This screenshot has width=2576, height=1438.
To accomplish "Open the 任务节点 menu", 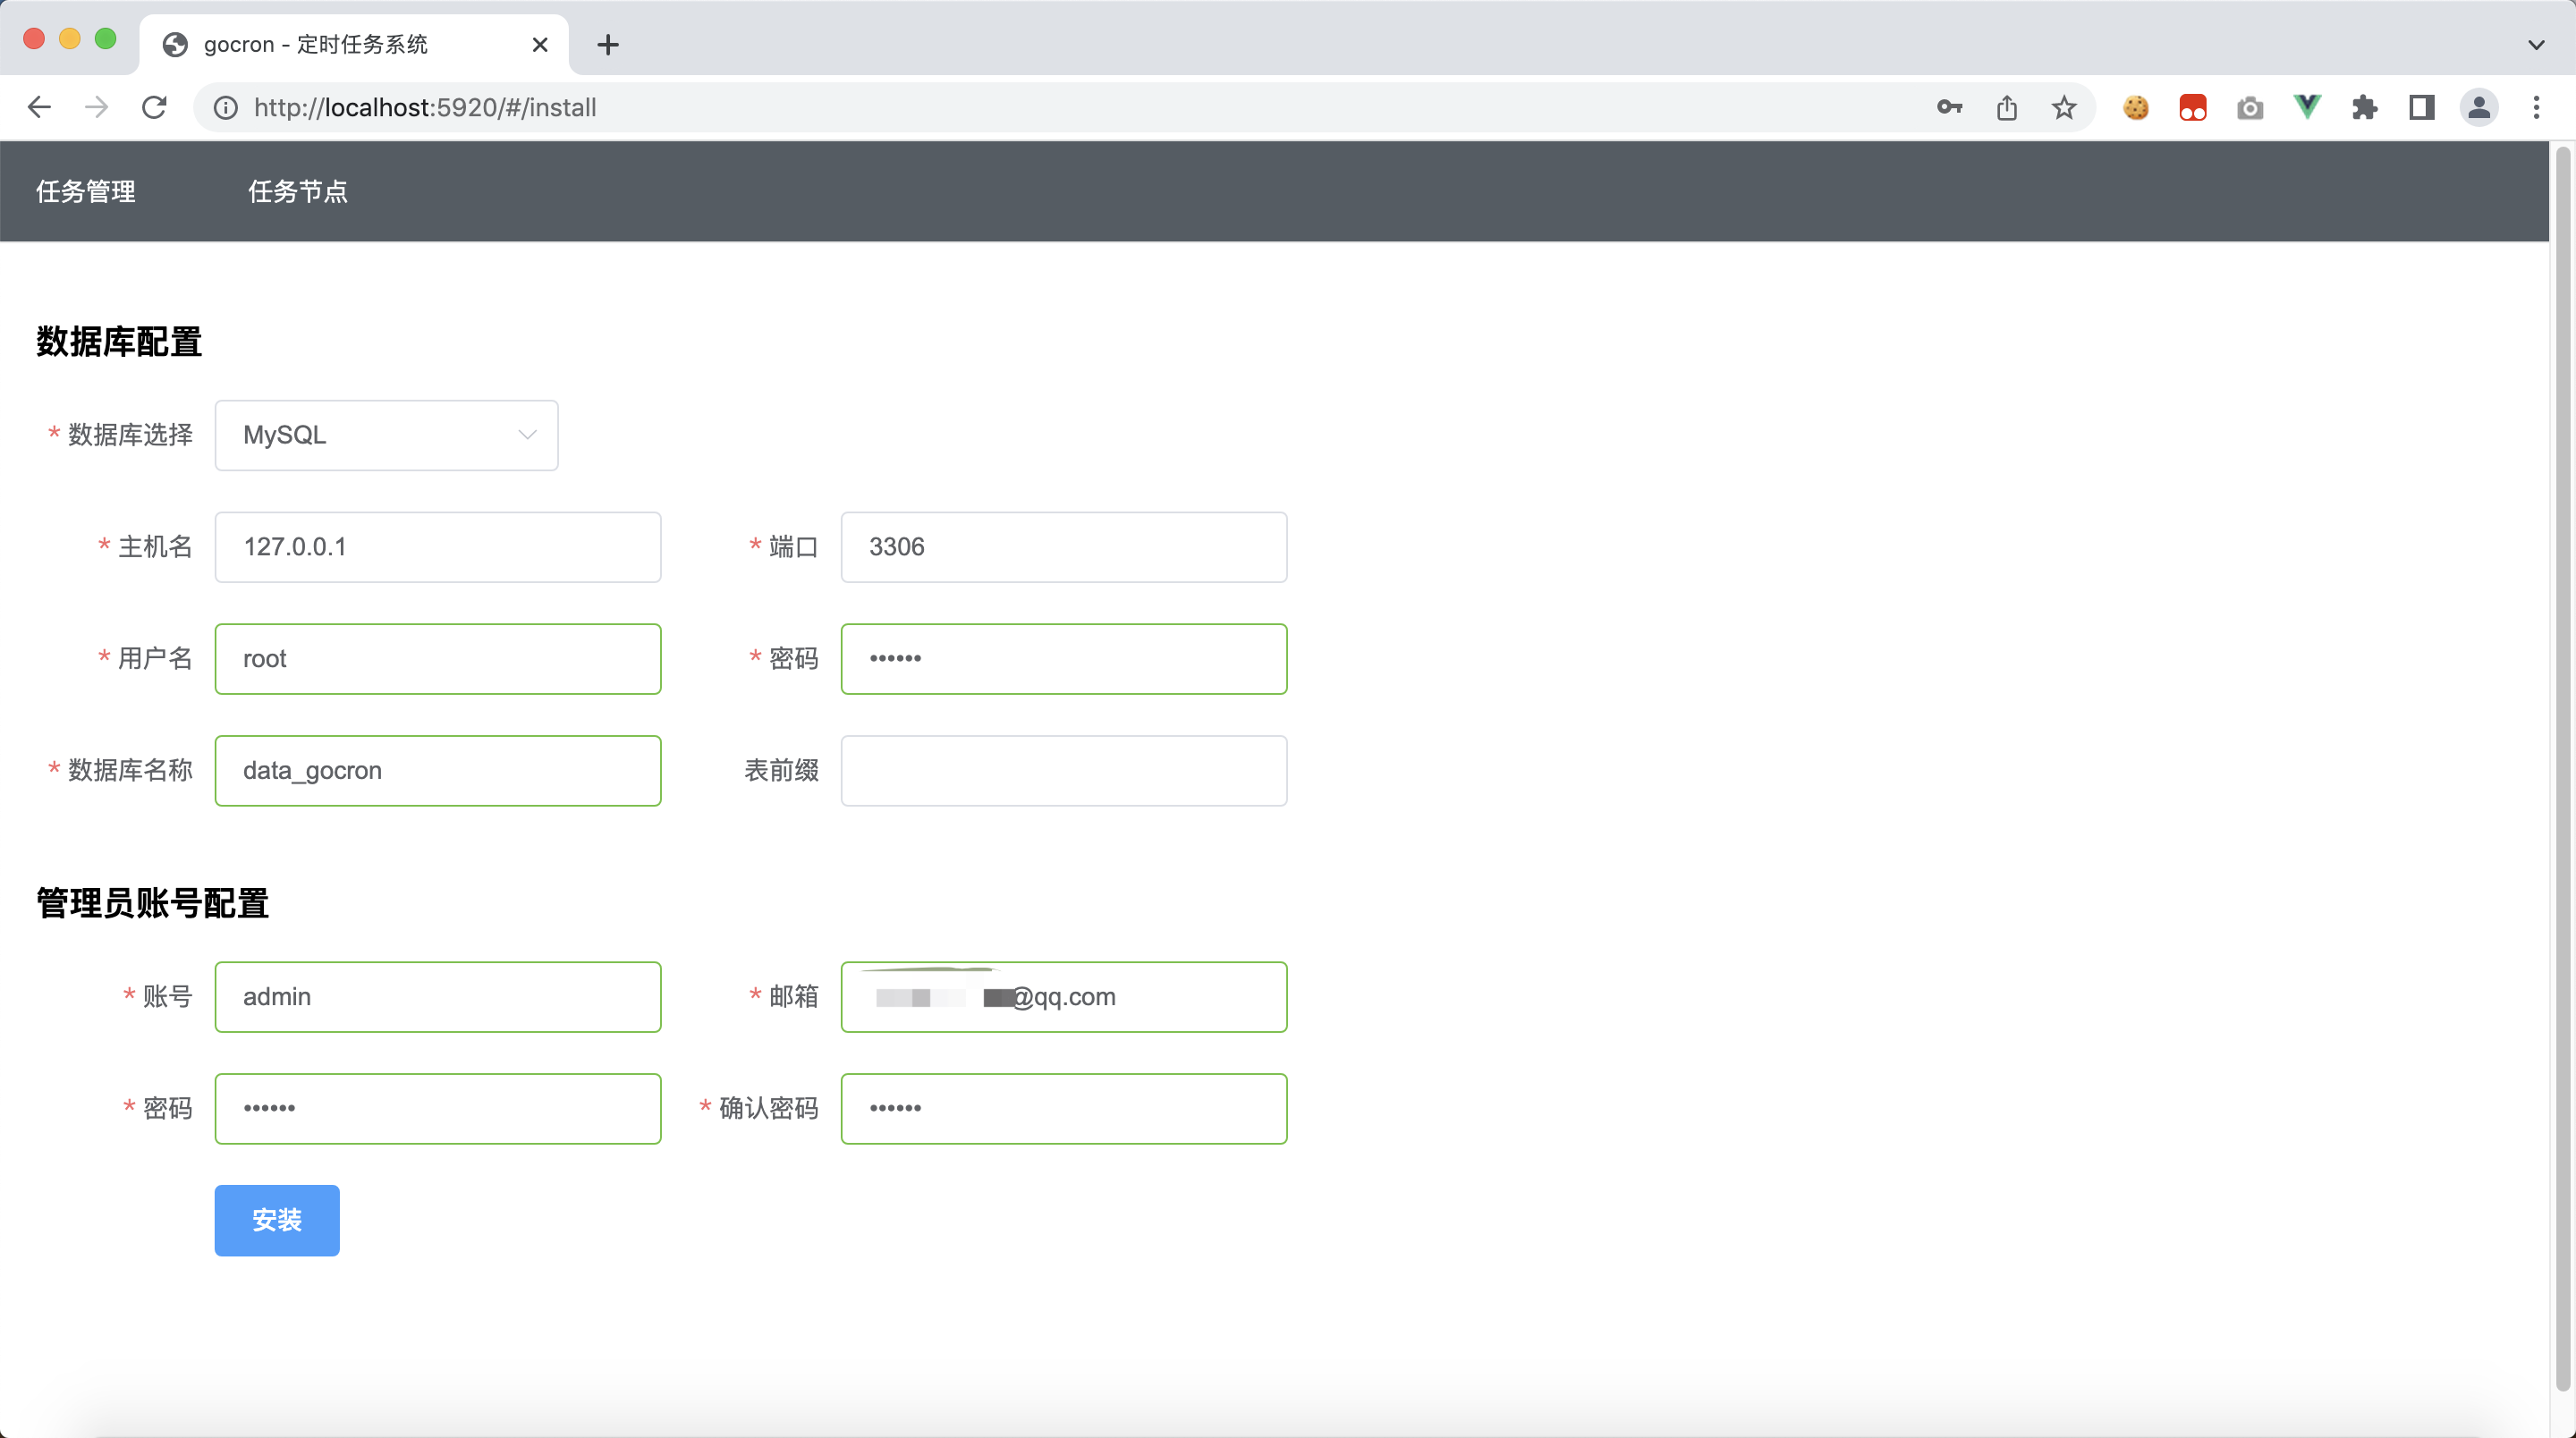I will (298, 191).
